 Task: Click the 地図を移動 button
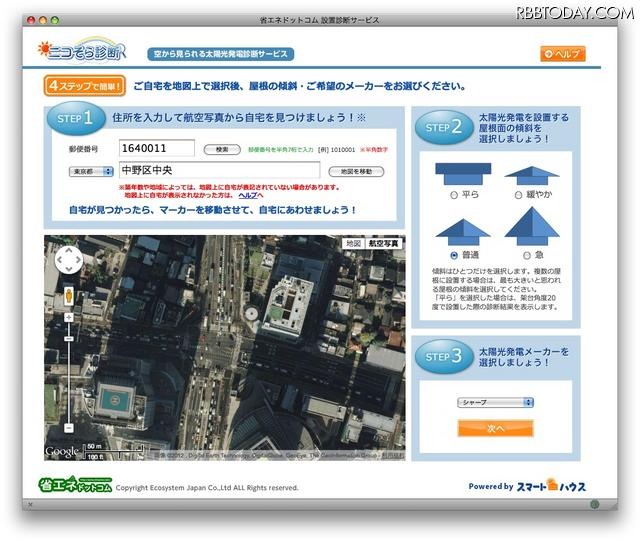[356, 171]
